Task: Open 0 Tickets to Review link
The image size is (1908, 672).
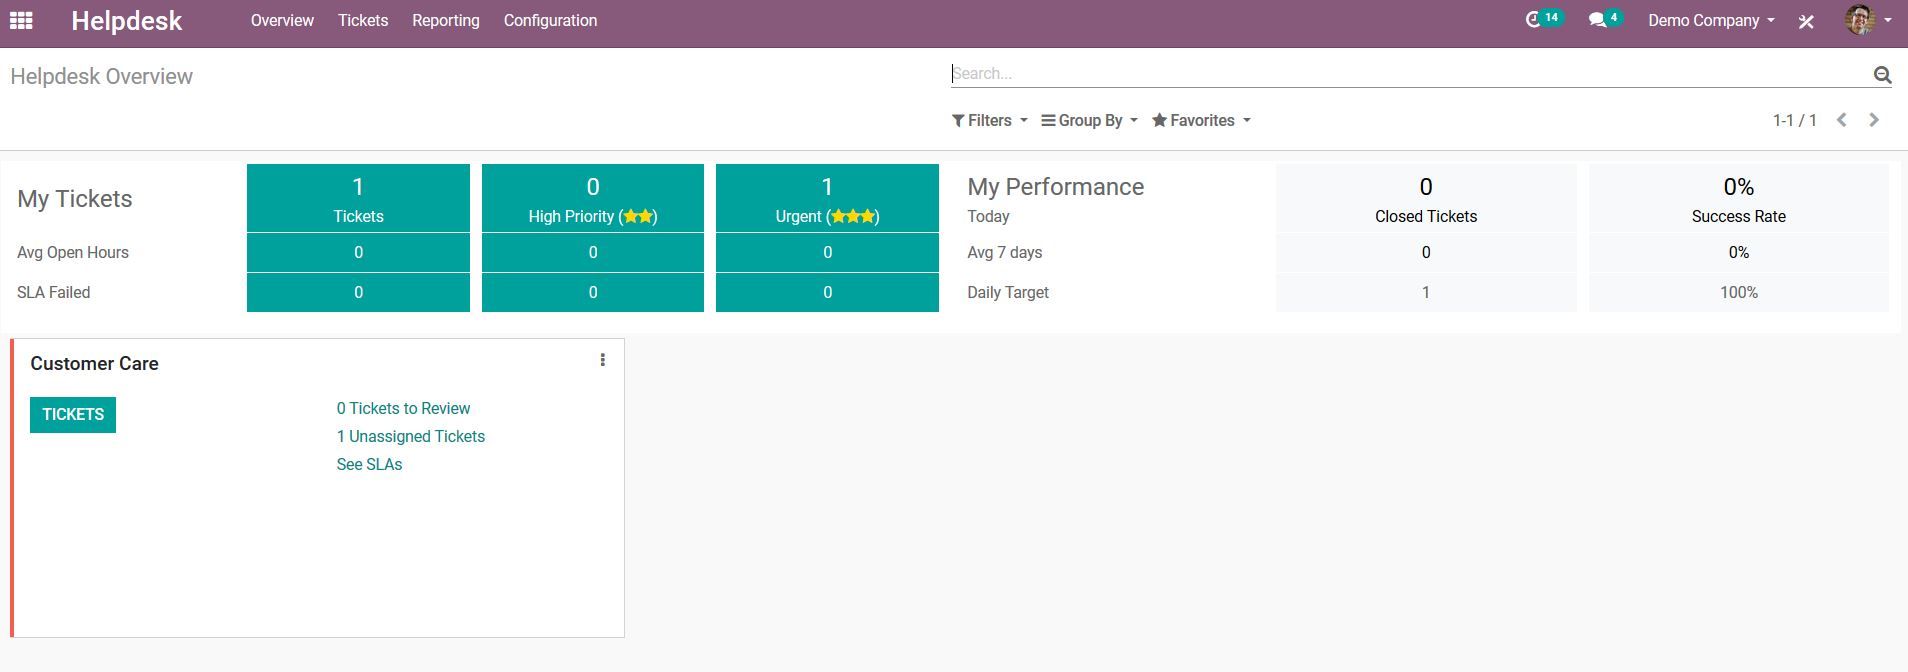Action: point(403,408)
